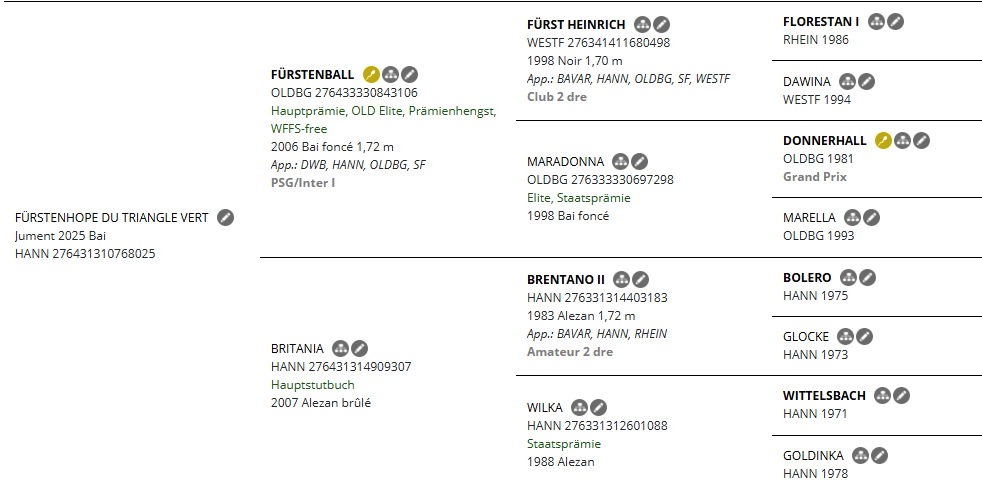982x500 pixels.
Task: Open the pedigree tree icon for Dawina
Action: pyautogui.click(x=847, y=81)
